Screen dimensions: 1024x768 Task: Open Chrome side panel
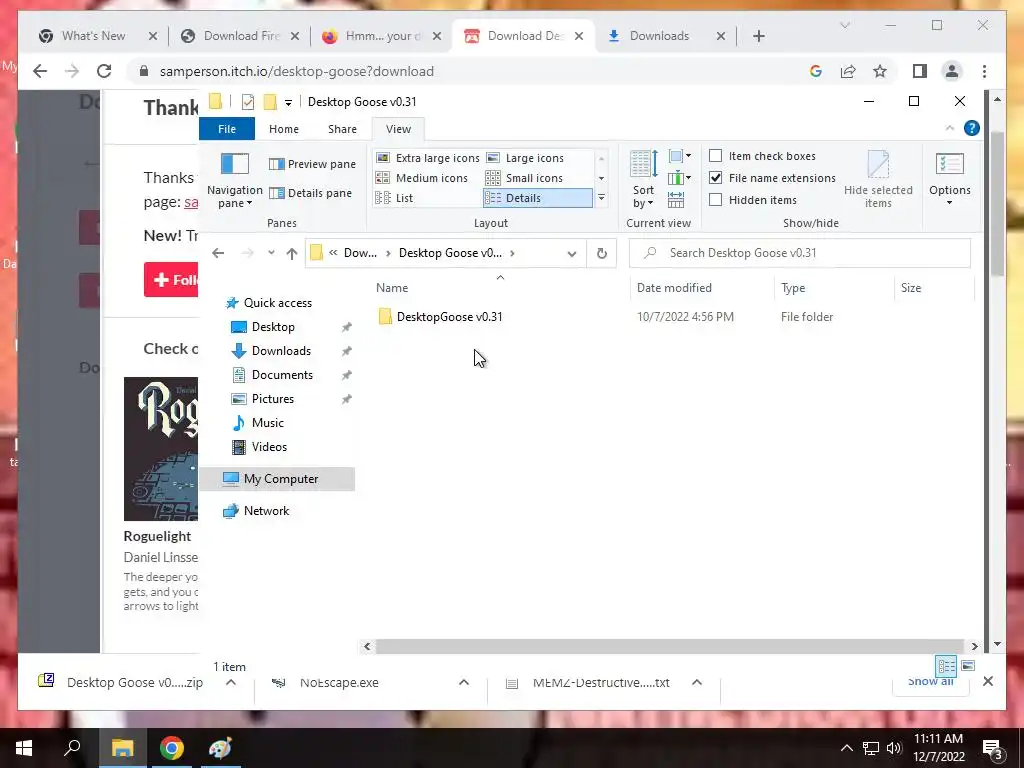[920, 71]
